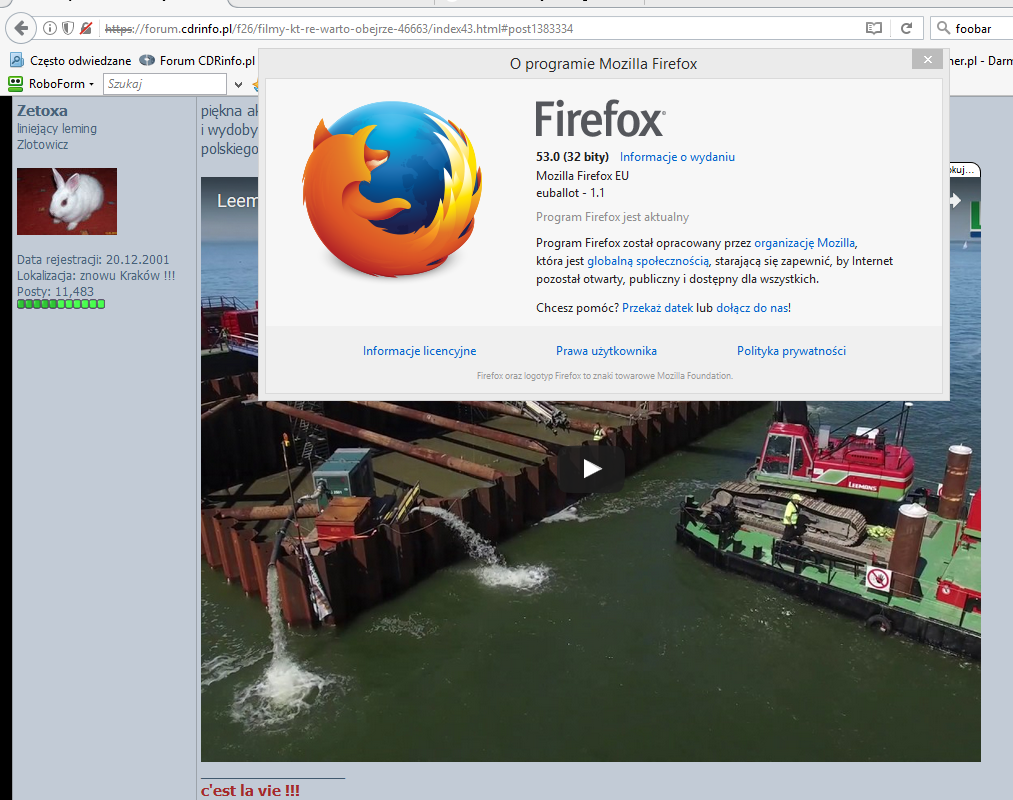This screenshot has width=1013, height=800.
Task: Follow the organizację Mozilla link
Action: pos(804,243)
